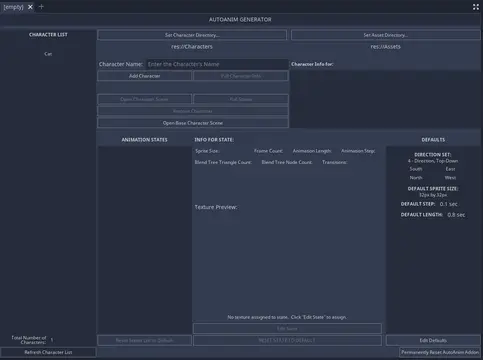
Task: Click the West direction label
Action: click(x=450, y=178)
